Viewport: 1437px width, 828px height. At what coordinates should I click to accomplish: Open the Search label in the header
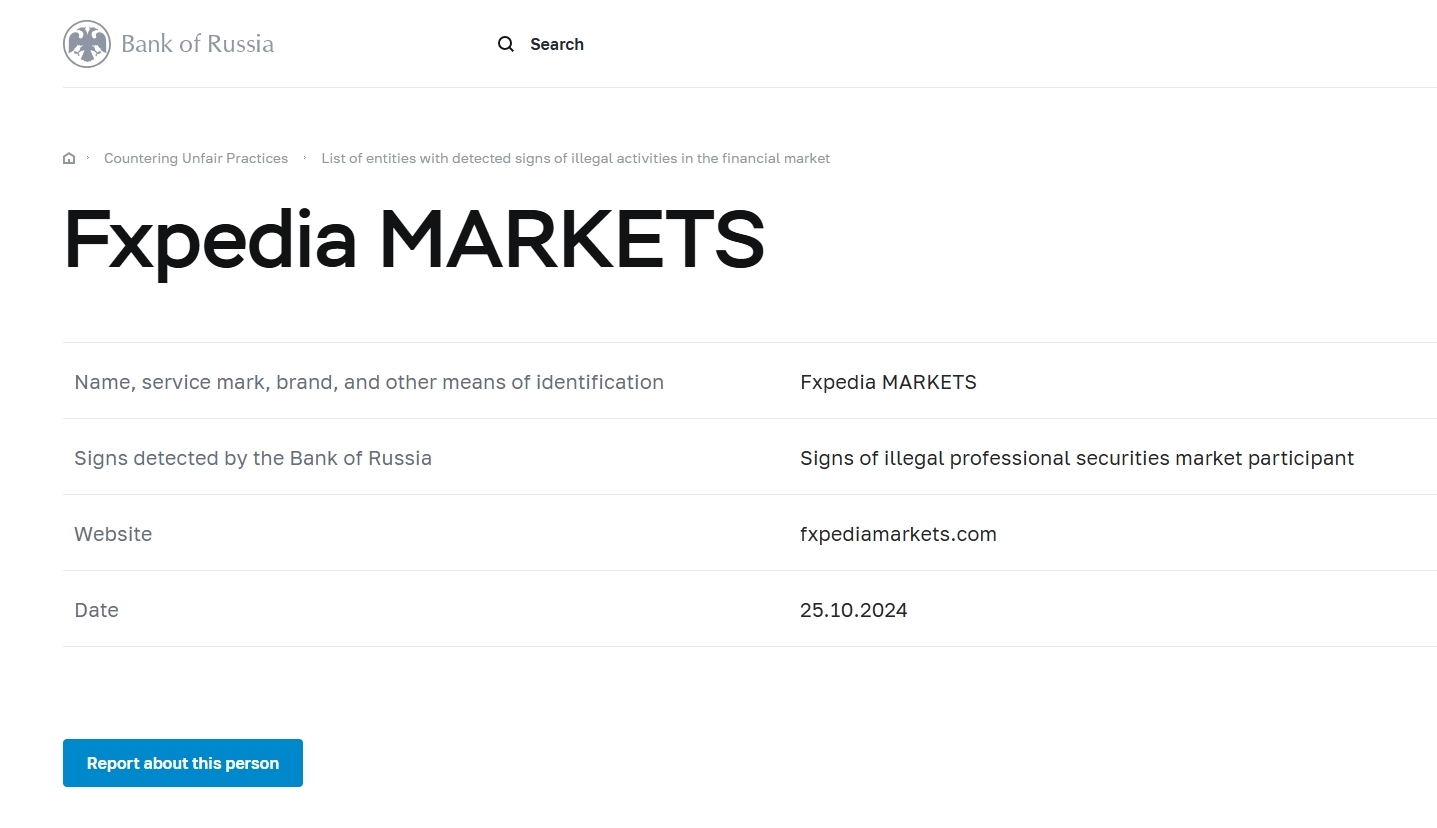coord(556,44)
